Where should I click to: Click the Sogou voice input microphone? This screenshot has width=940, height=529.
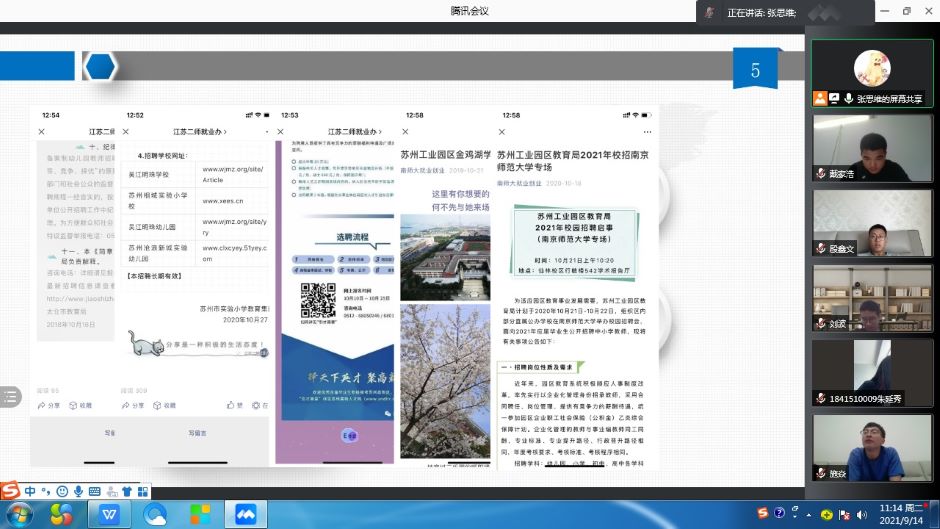(x=78, y=491)
